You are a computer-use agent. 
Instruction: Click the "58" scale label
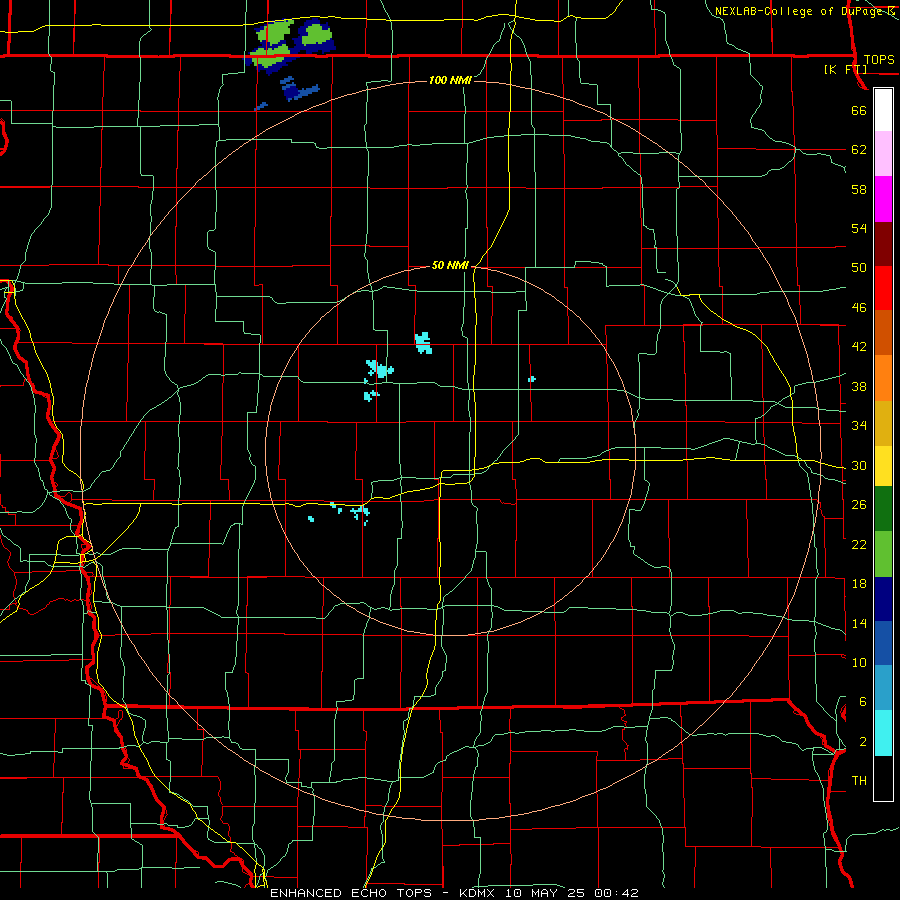(x=859, y=189)
